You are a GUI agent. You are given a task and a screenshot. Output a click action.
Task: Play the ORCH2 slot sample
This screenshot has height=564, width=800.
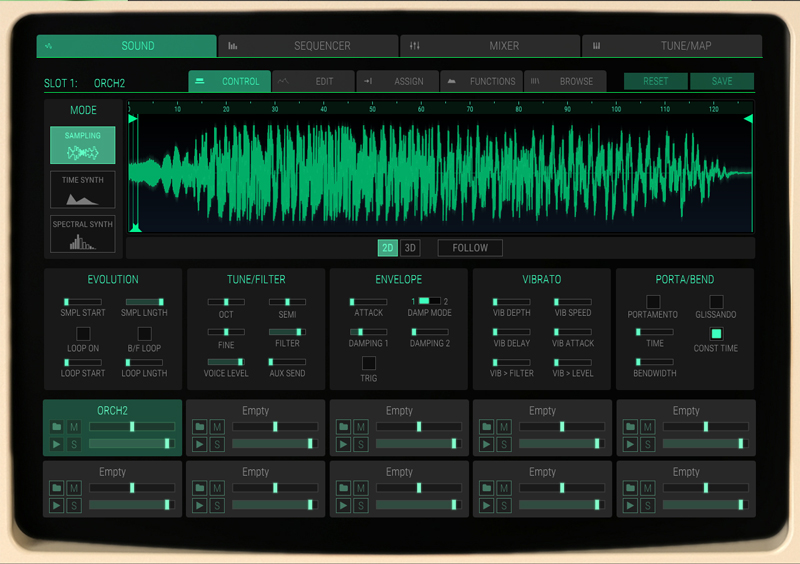pyautogui.click(x=57, y=444)
